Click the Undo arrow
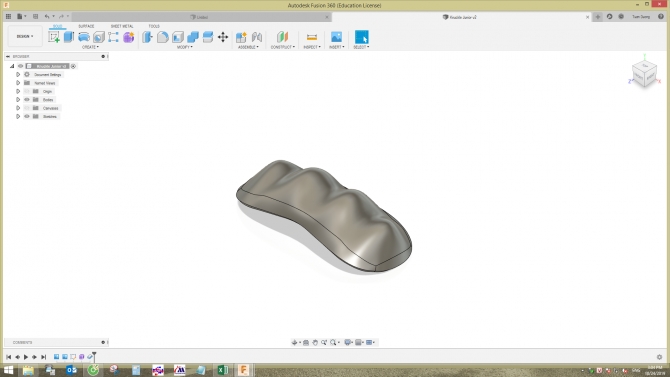Viewport: 670px width, 377px height. 47,17
